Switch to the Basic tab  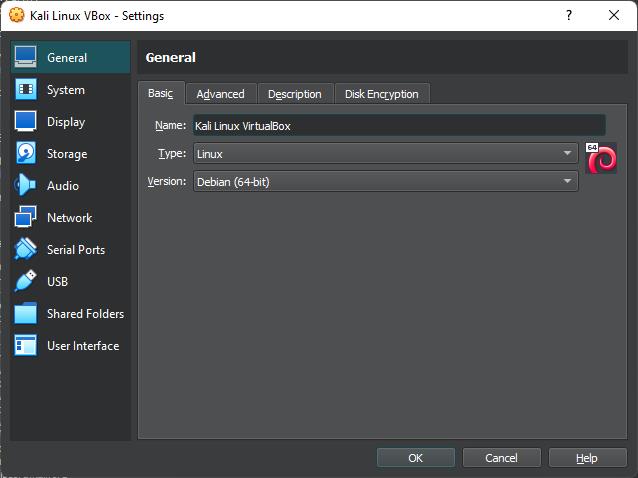pyautogui.click(x=161, y=93)
